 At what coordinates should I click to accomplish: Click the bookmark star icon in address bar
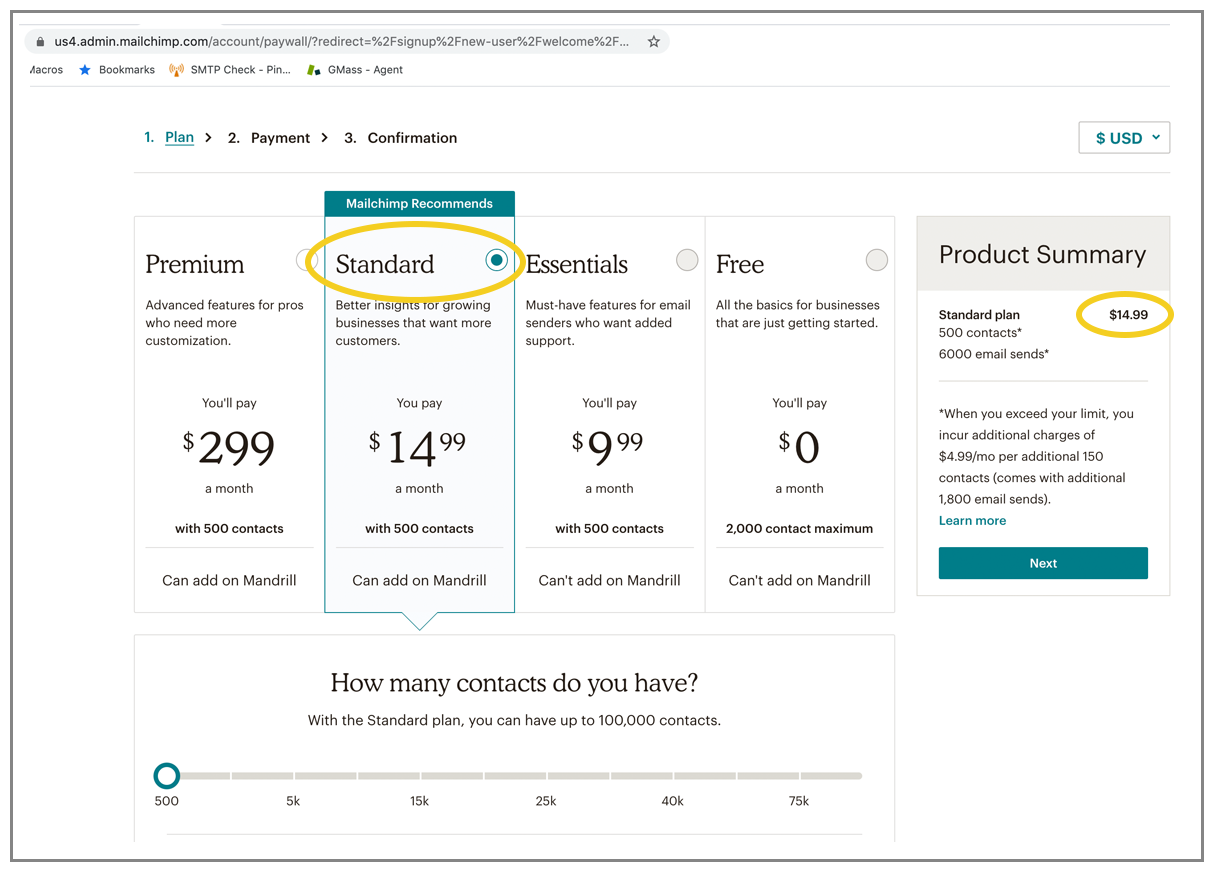(x=654, y=42)
